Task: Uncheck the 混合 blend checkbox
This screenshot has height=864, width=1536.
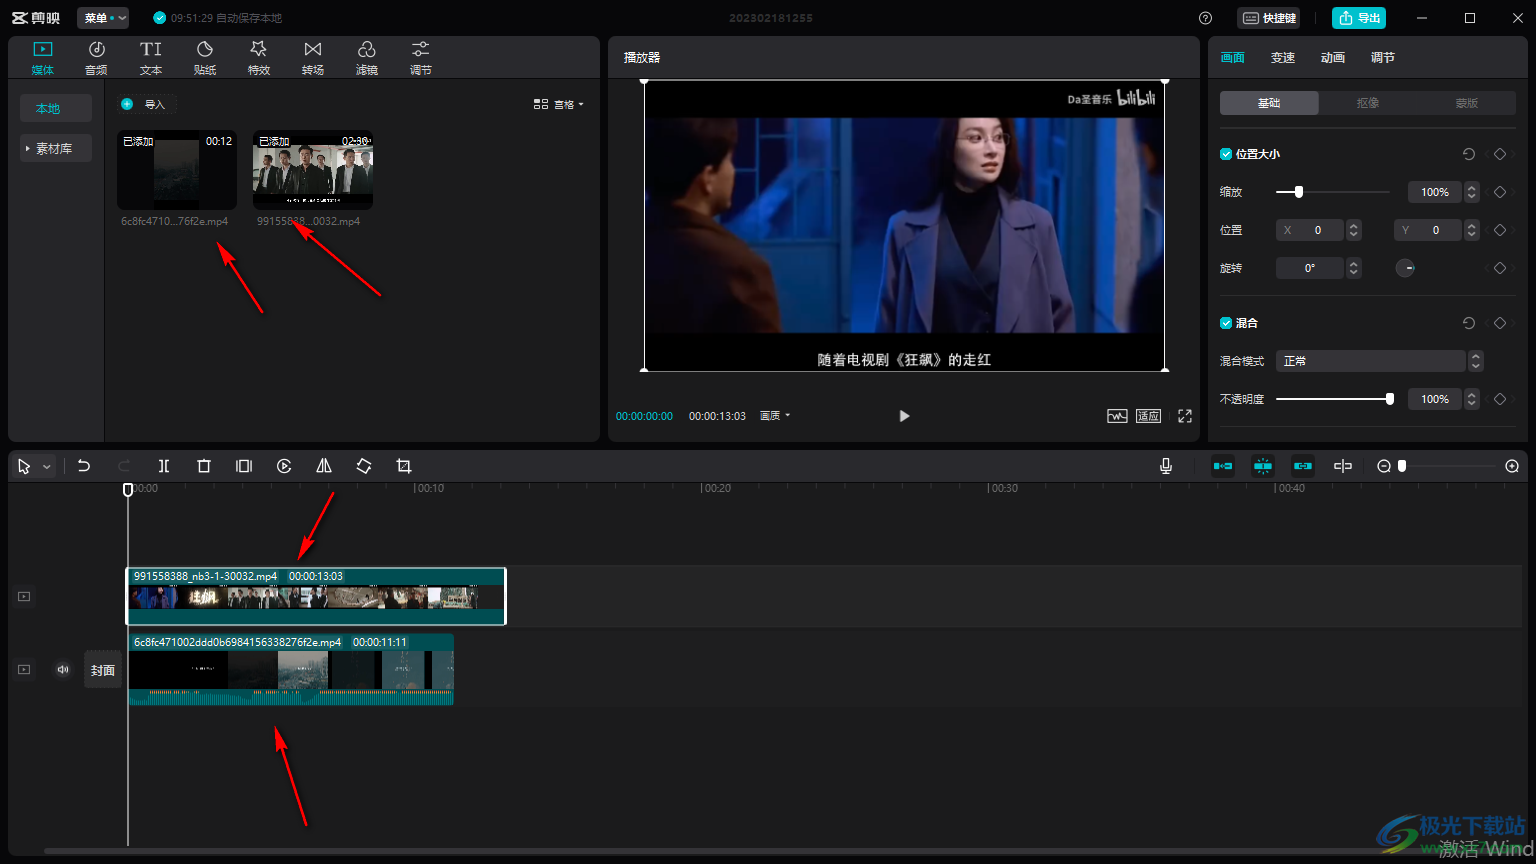Action: 1226,323
